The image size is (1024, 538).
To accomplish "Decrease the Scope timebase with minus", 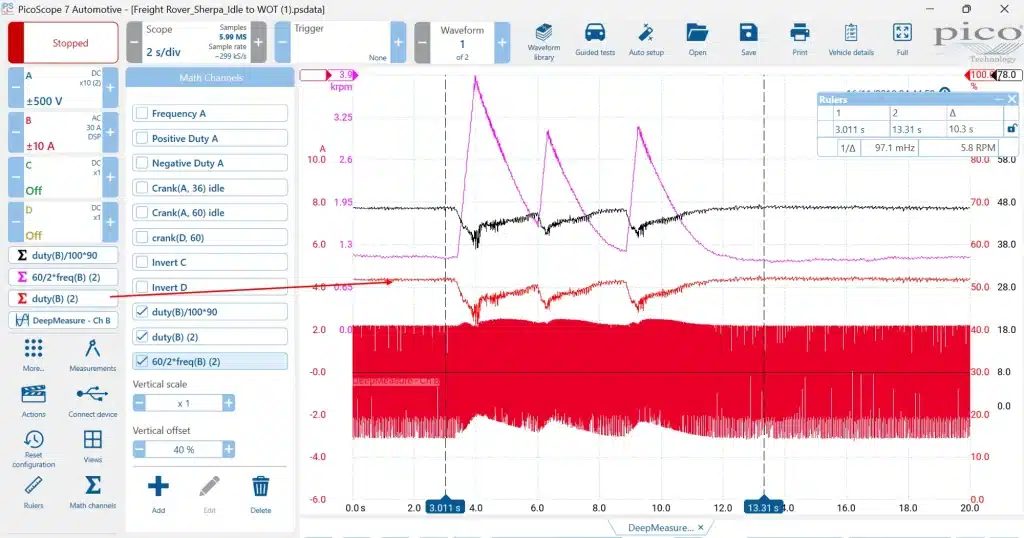I will tap(133, 42).
